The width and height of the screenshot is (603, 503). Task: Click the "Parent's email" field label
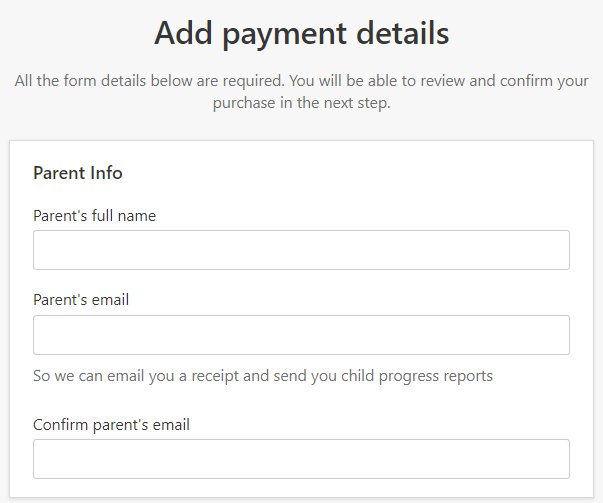click(81, 300)
